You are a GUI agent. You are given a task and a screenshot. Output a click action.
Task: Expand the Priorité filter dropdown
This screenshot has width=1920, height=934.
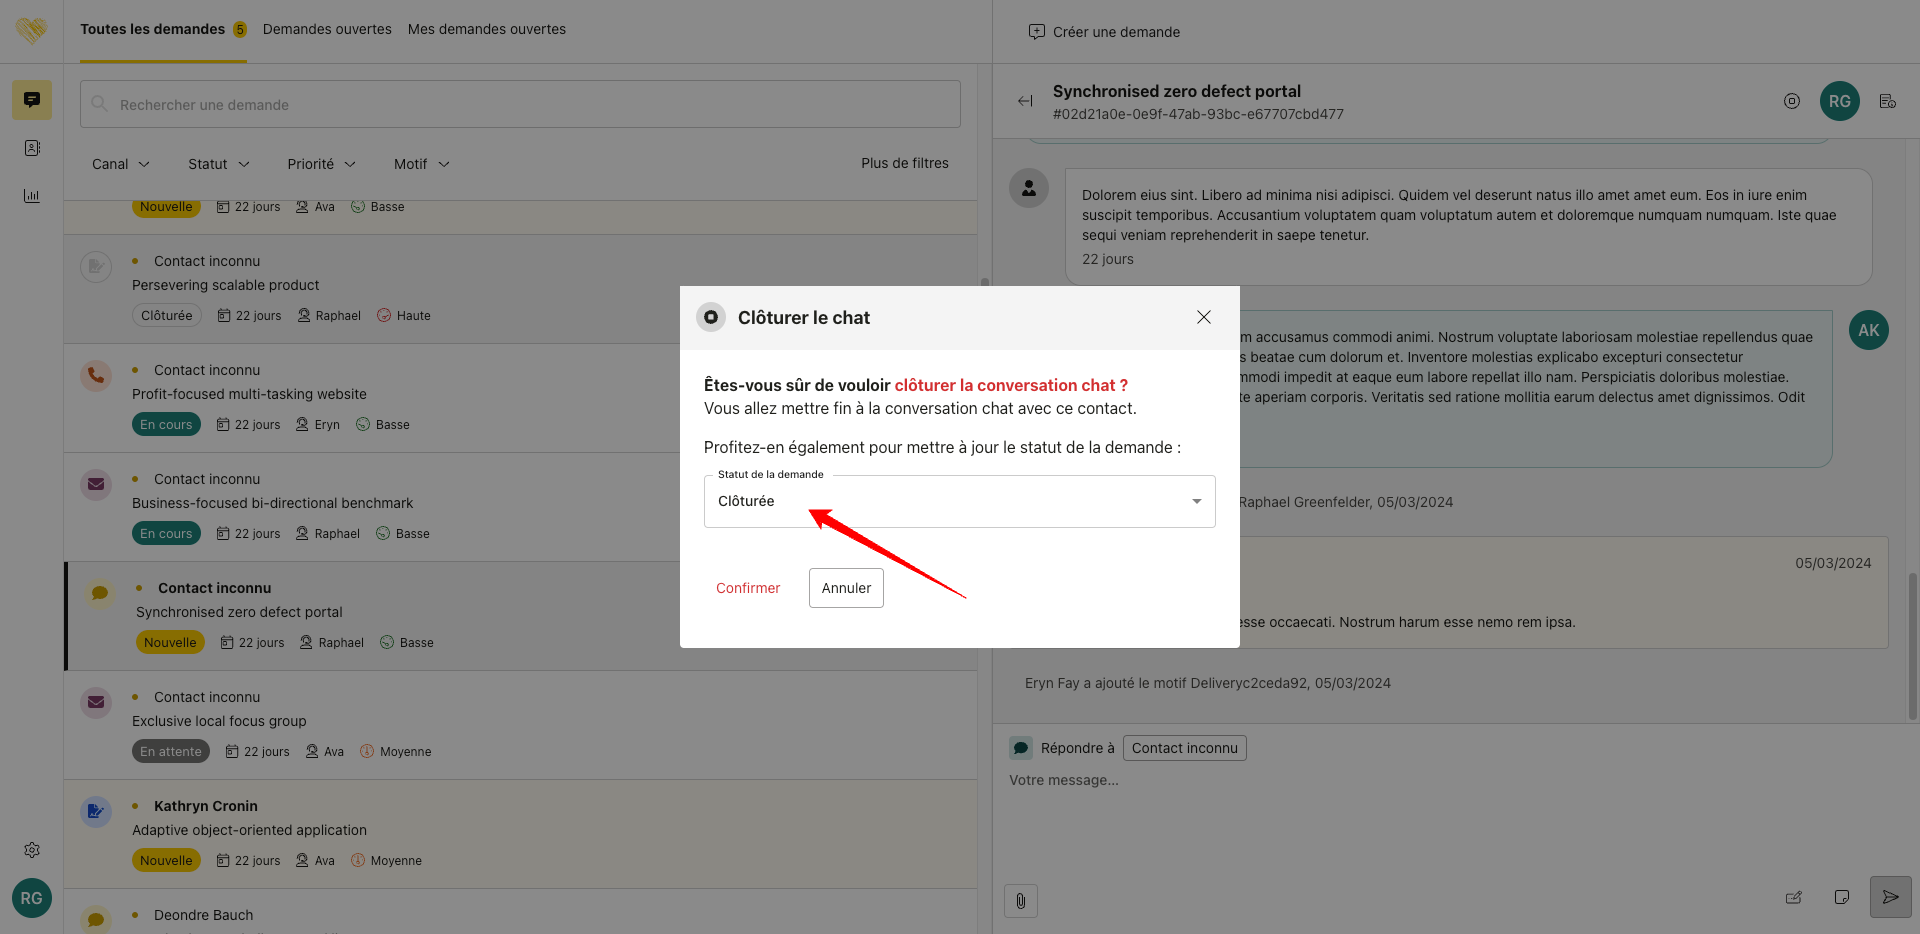pos(321,164)
